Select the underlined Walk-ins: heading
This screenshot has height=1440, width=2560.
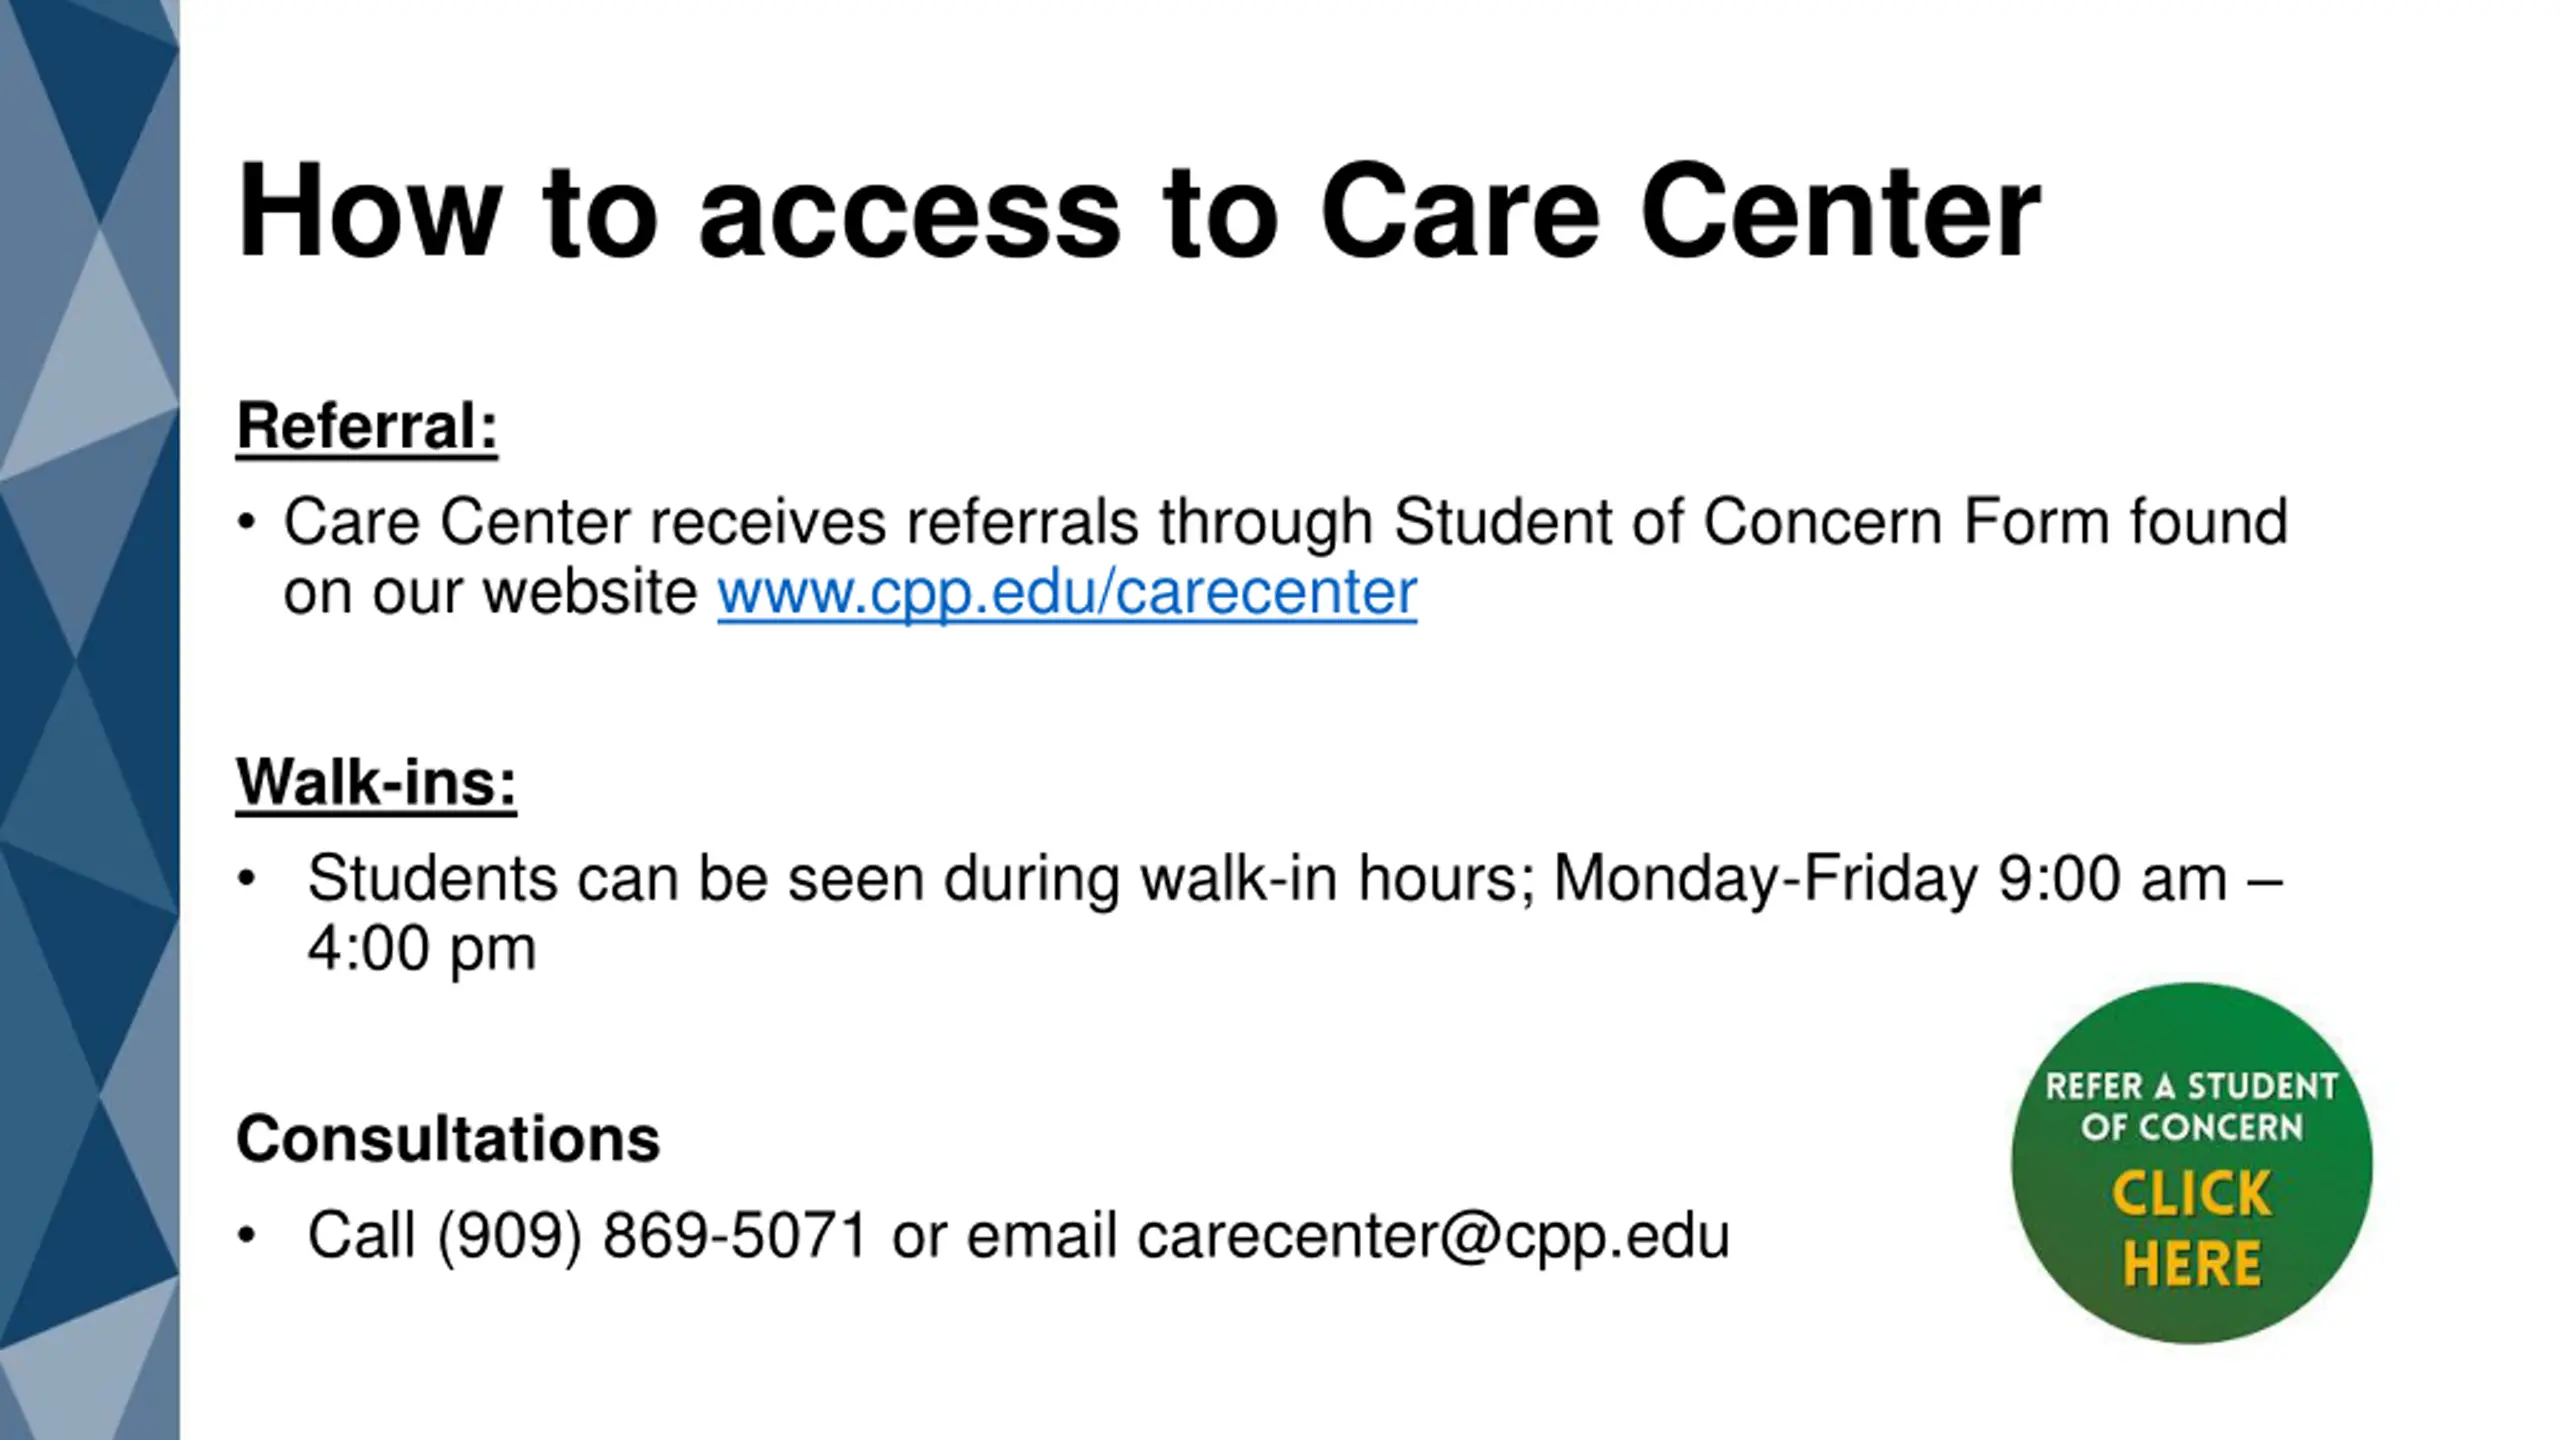tap(376, 781)
